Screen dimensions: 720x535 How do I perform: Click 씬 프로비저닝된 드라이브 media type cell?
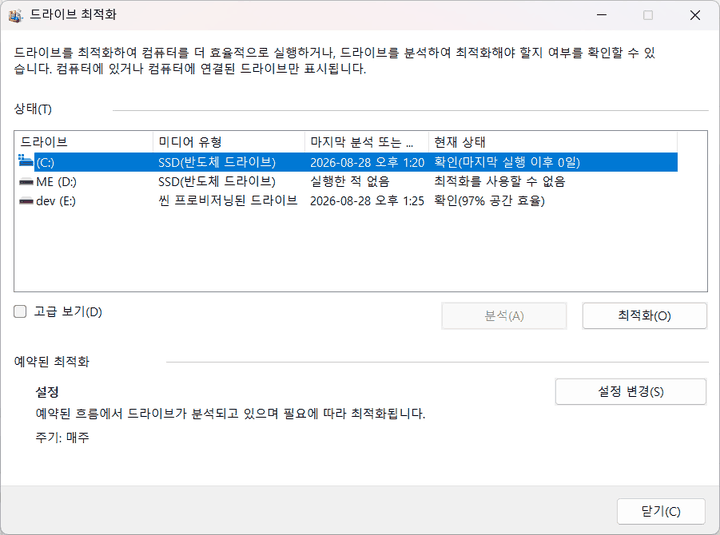pyautogui.click(x=228, y=201)
